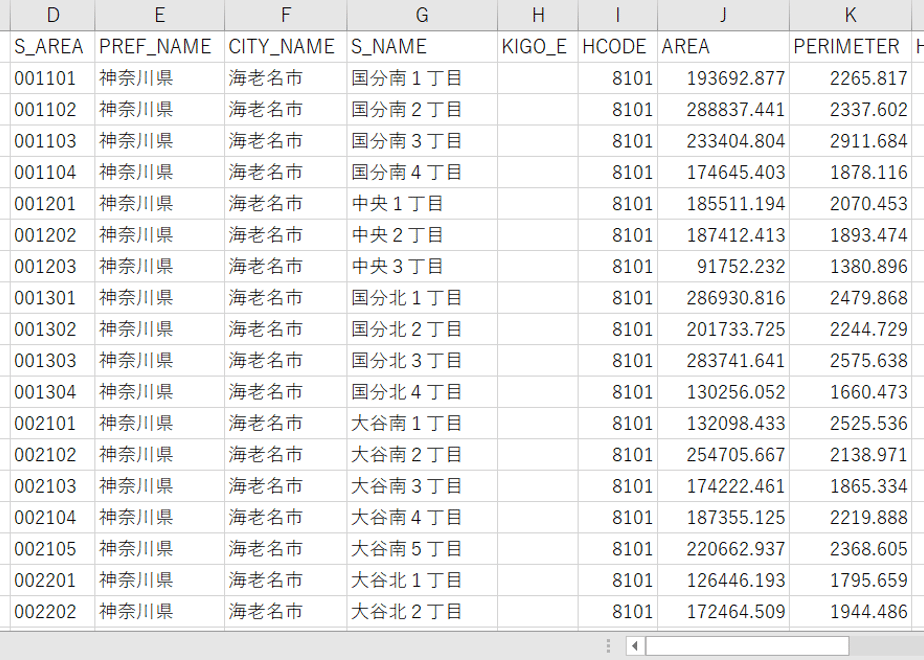This screenshot has width=924, height=660.
Task: Select cell with 大谷北１丁目
Action: (x=422, y=580)
